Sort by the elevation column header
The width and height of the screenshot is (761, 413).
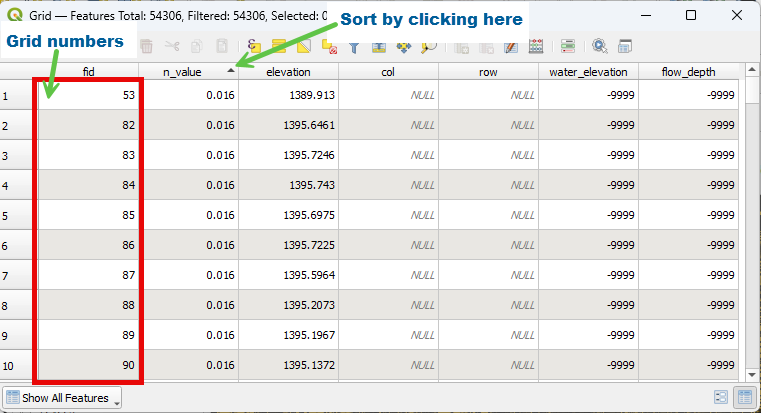pyautogui.click(x=288, y=72)
